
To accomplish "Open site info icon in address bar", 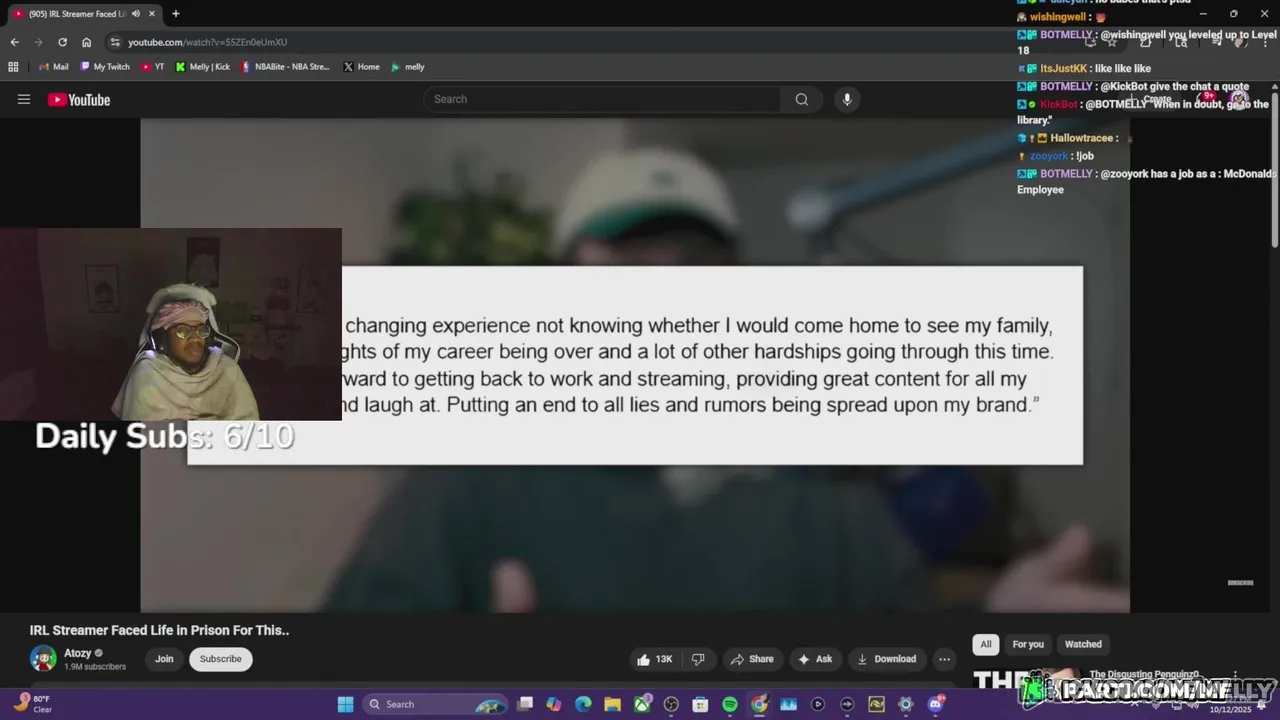I will 115,42.
